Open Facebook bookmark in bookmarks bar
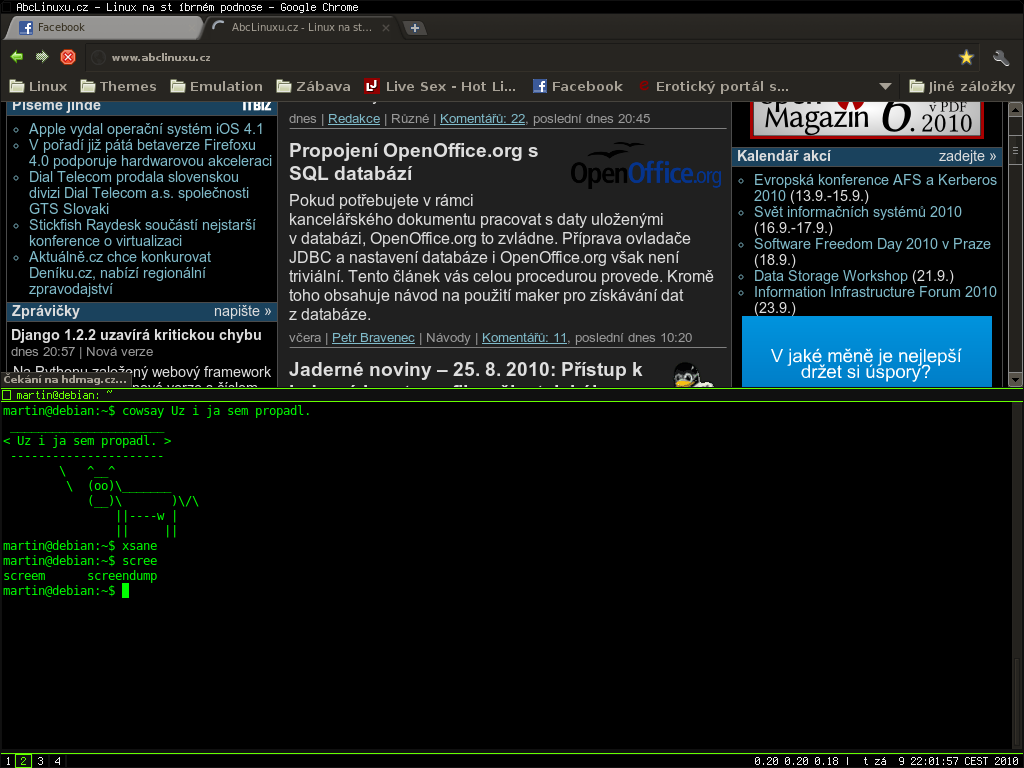 577,86
